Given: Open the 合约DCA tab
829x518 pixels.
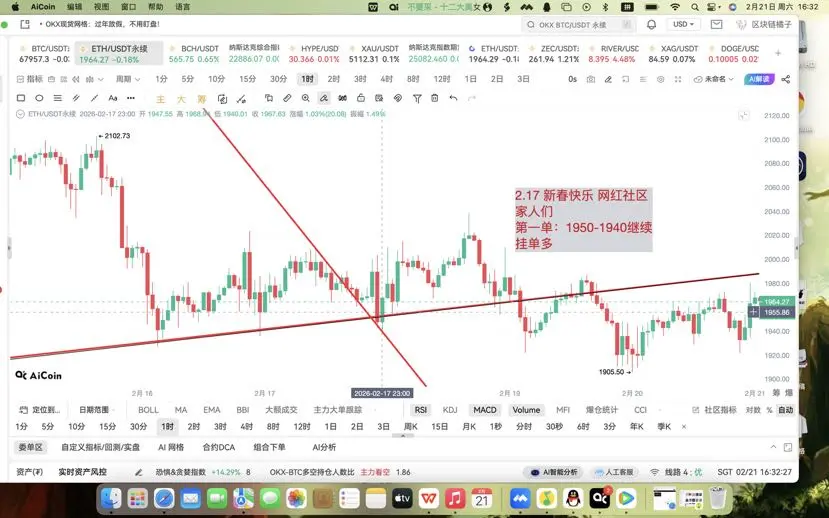Looking at the screenshot, I should click(x=218, y=447).
